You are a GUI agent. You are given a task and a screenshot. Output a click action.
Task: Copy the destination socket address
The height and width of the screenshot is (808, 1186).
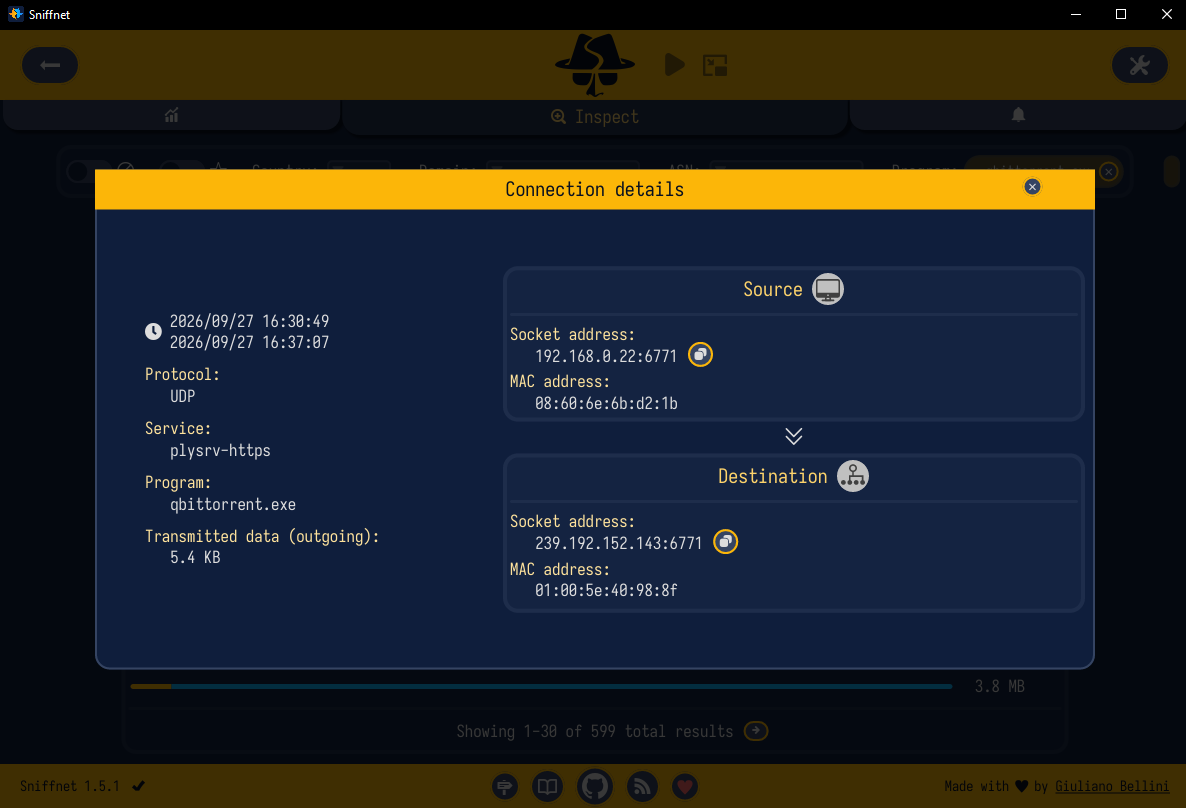725,542
